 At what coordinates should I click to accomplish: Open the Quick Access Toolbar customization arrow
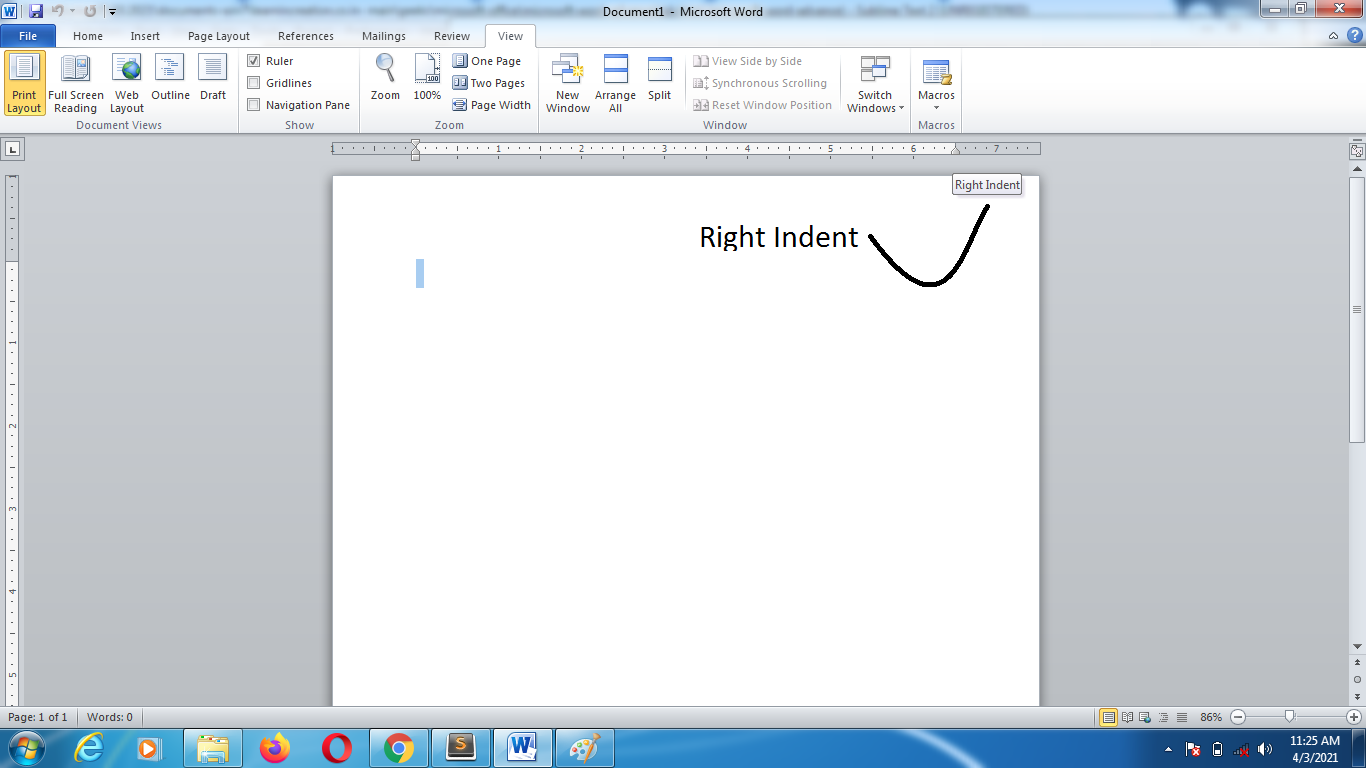coord(112,13)
